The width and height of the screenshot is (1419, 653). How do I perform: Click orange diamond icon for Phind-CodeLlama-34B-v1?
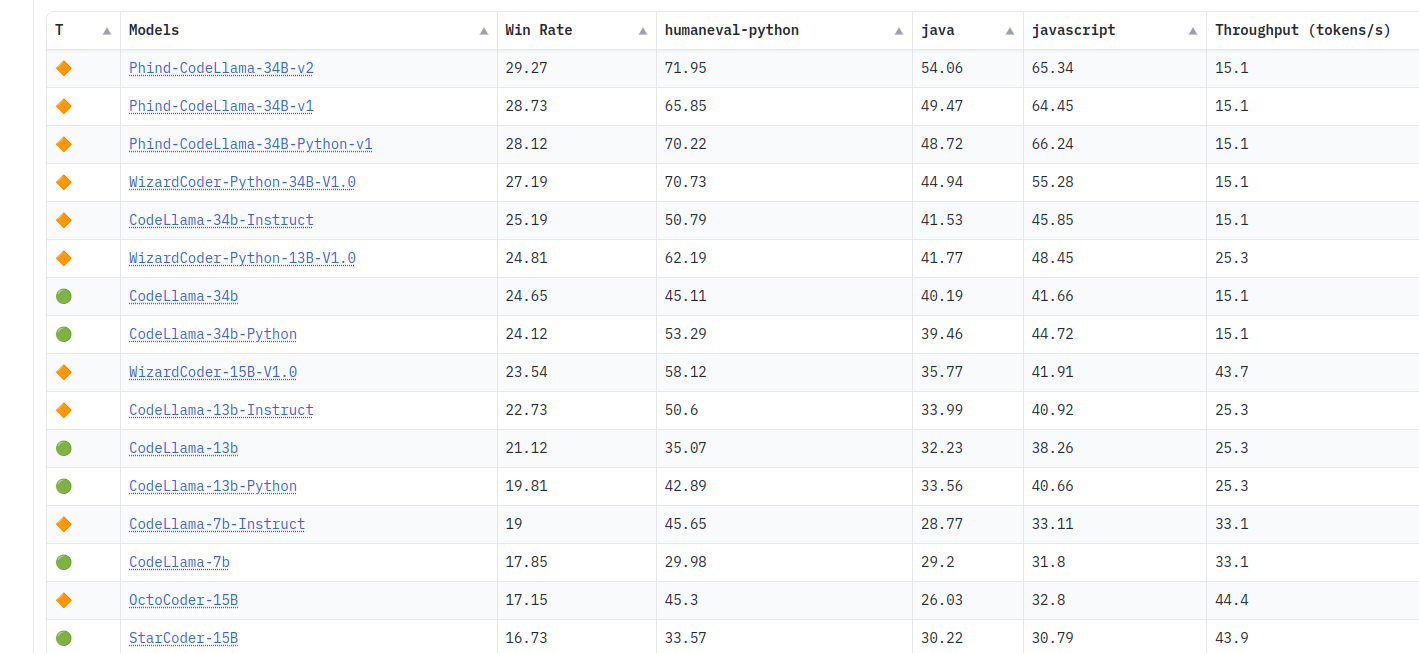pos(64,106)
